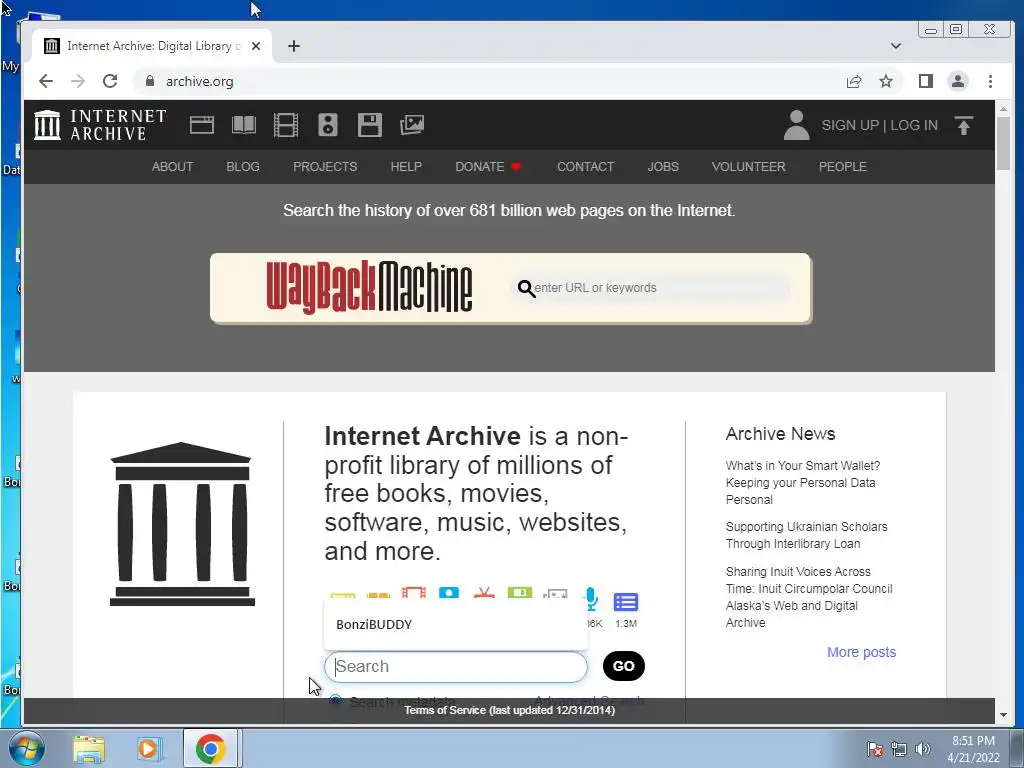The height and width of the screenshot is (768, 1024).
Task: Open the taskbar clock and date
Action: tap(973, 749)
